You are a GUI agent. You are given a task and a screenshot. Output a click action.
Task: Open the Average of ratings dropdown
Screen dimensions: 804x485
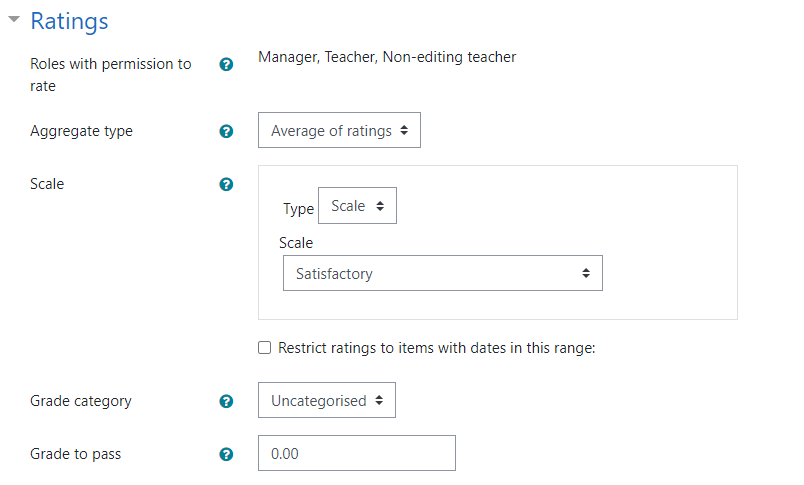339,130
